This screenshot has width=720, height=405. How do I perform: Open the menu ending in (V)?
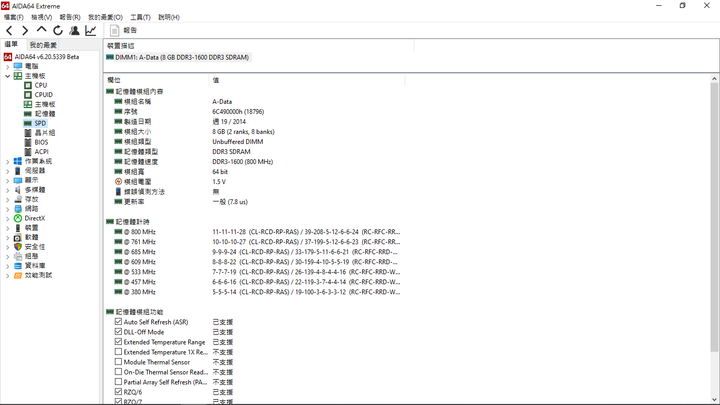click(x=41, y=17)
